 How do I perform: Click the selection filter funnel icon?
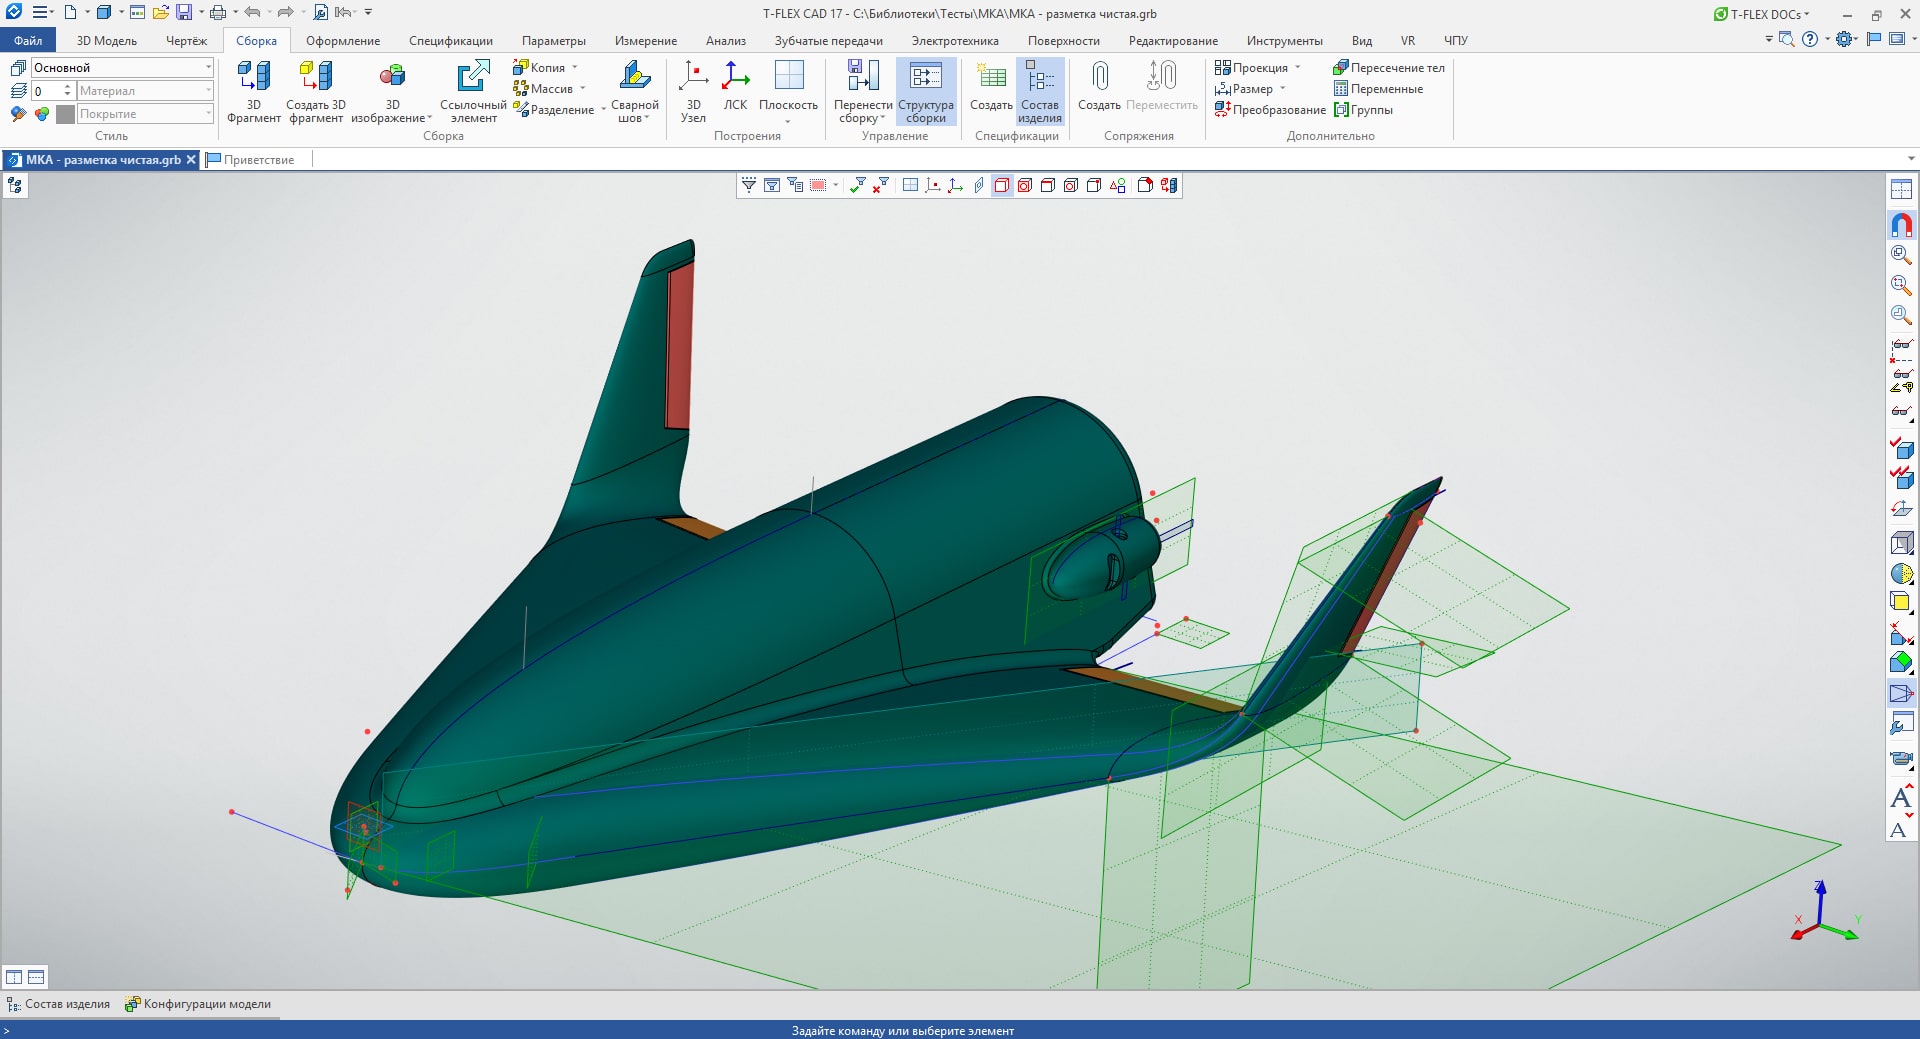pyautogui.click(x=749, y=185)
